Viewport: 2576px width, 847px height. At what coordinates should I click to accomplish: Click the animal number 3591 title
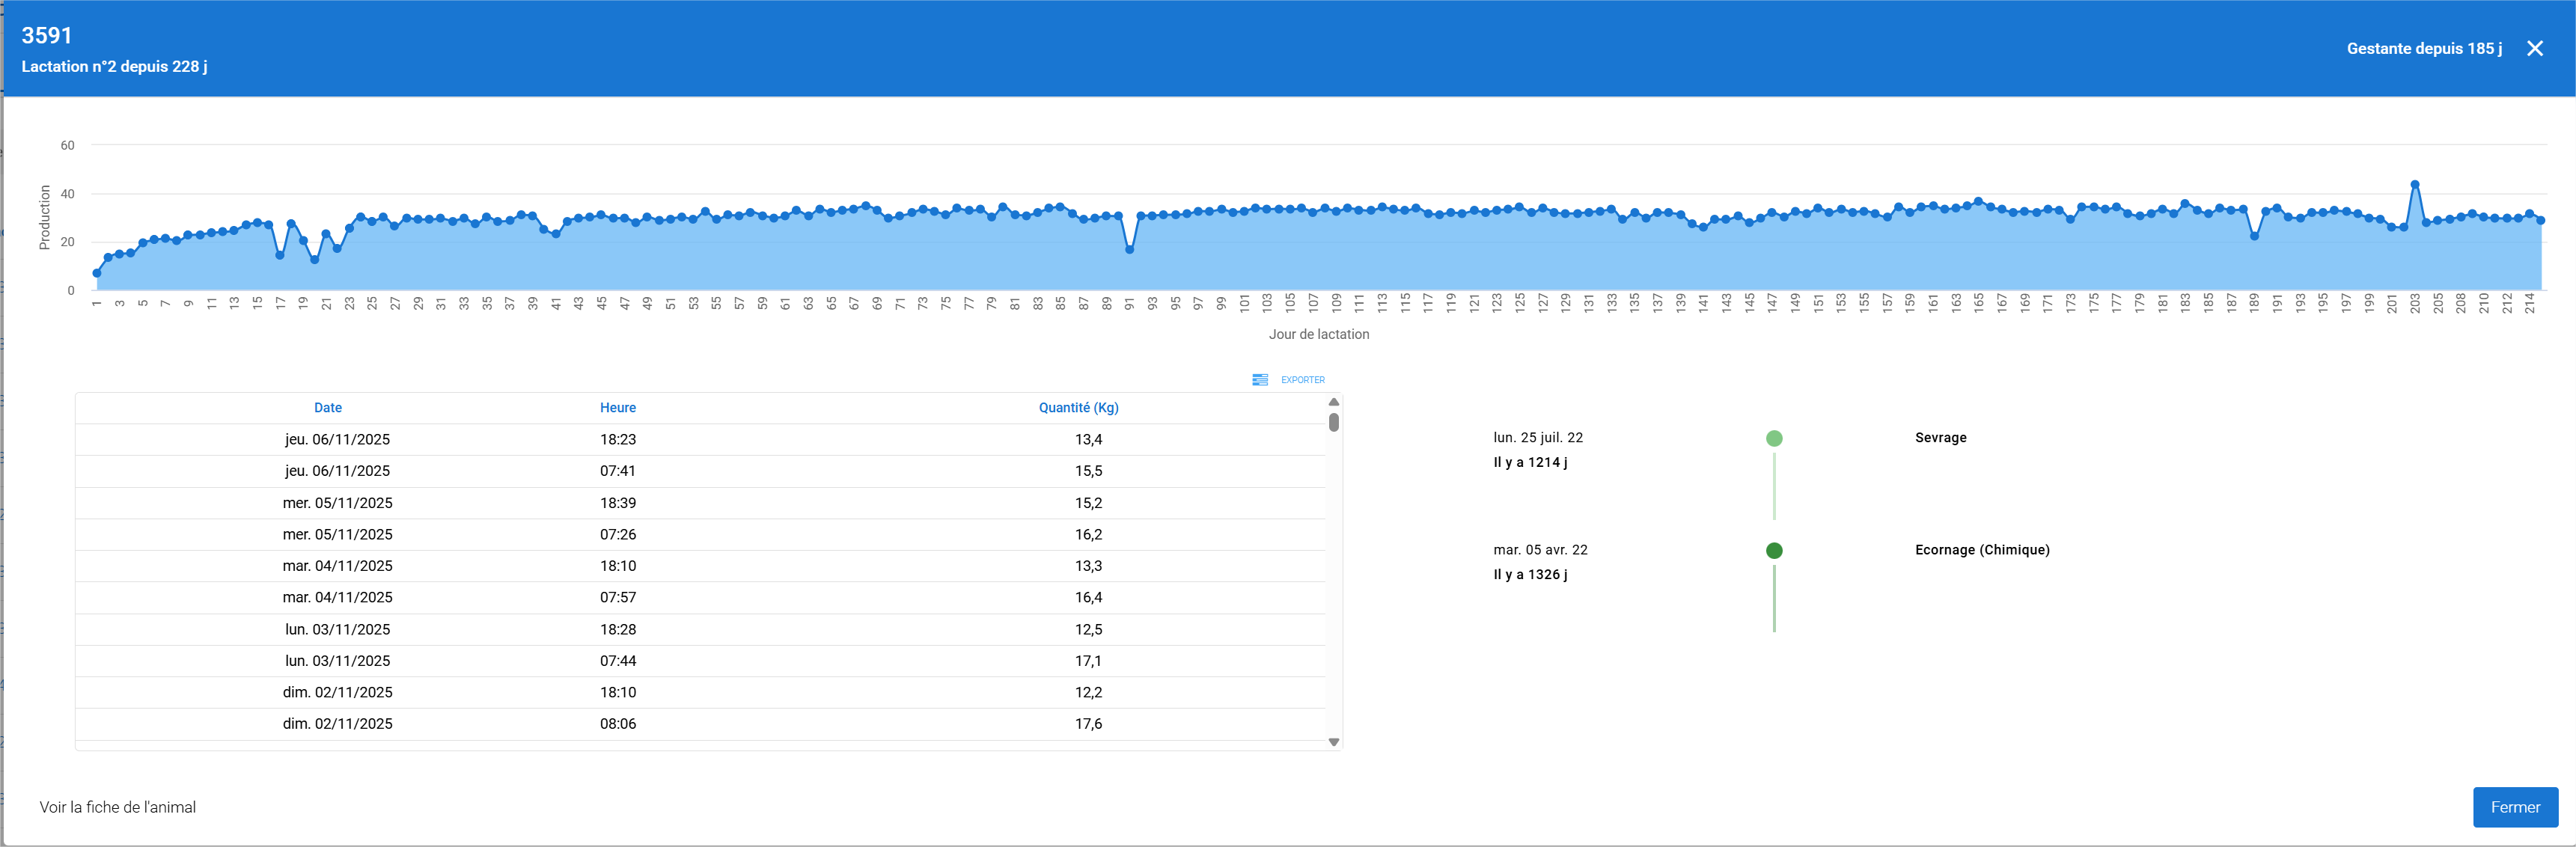[47, 35]
